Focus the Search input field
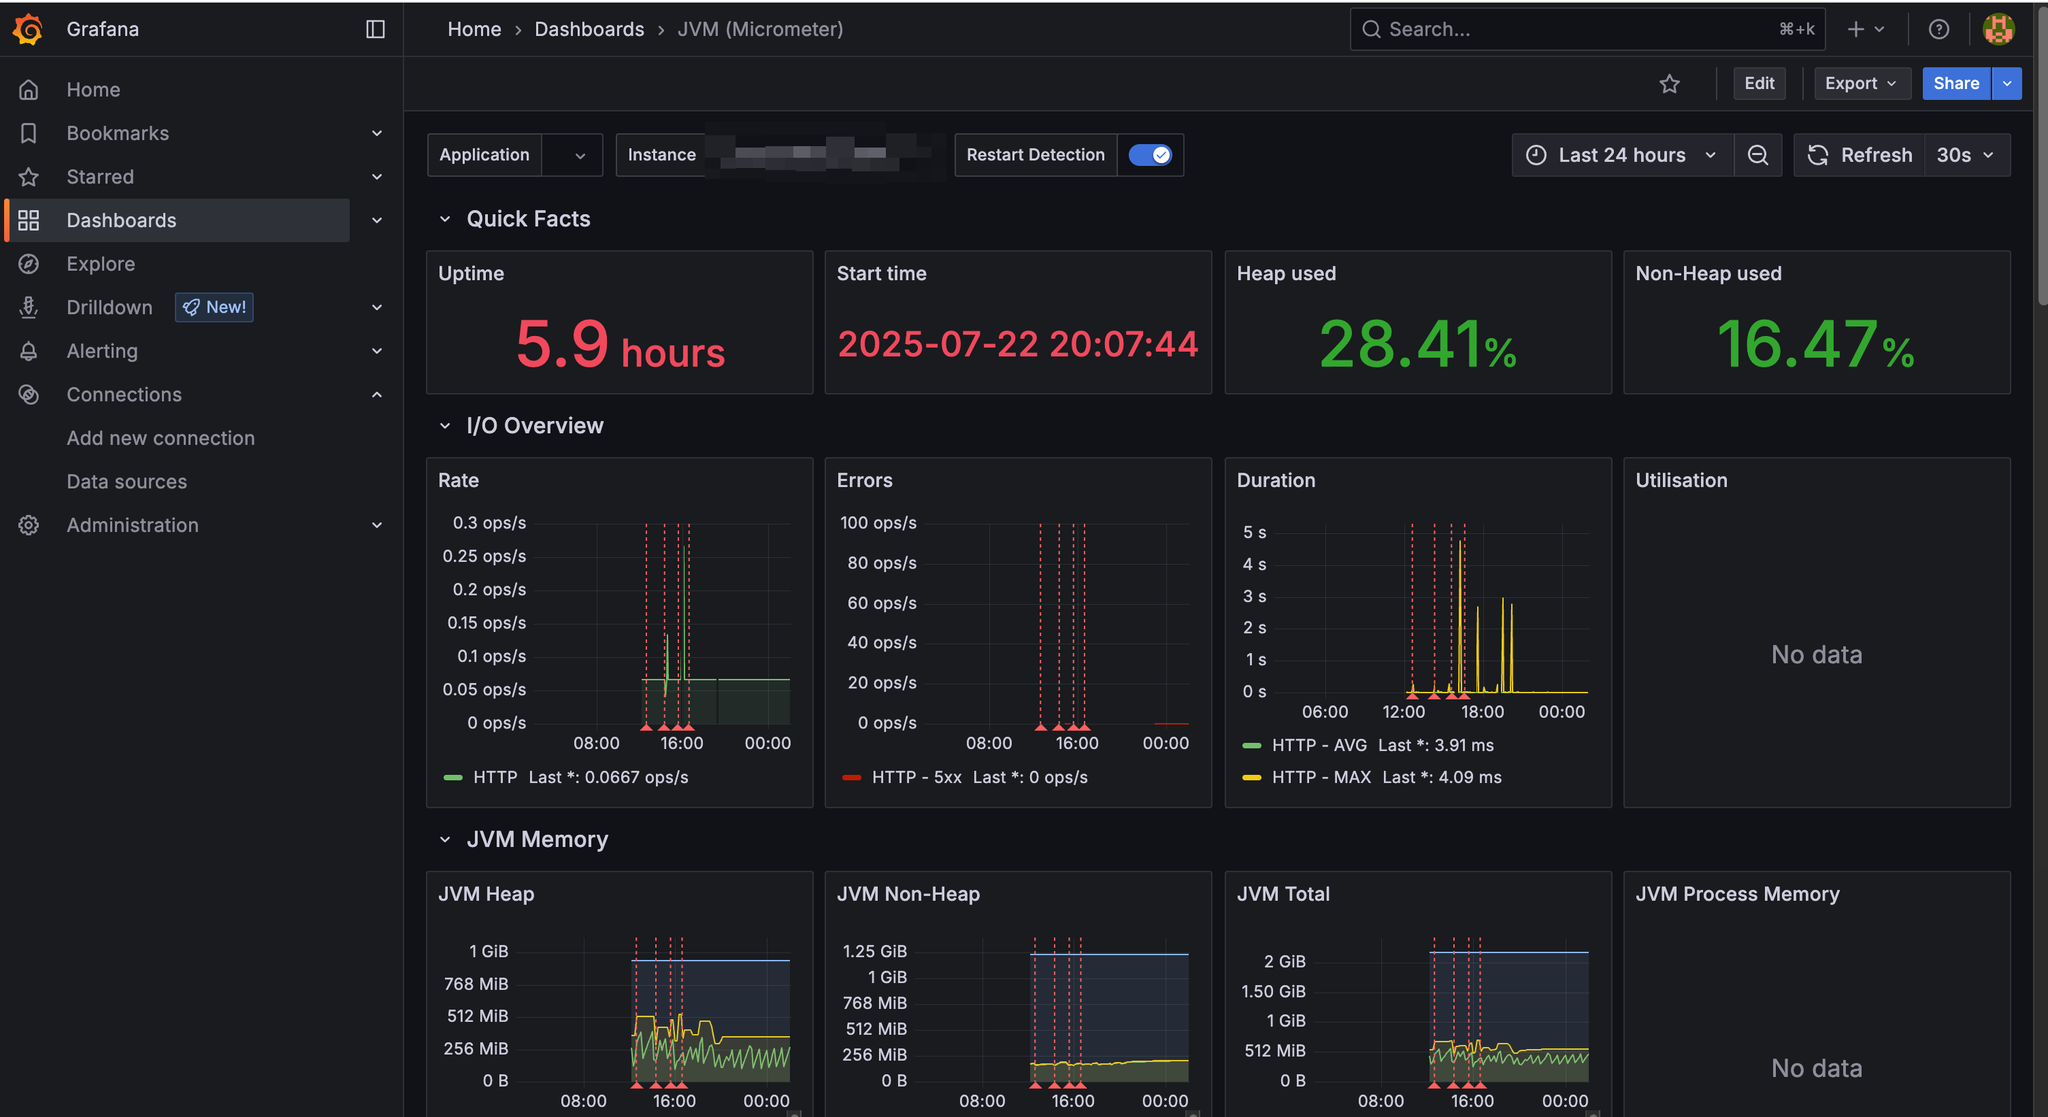The height and width of the screenshot is (1117, 2048). (1587, 29)
